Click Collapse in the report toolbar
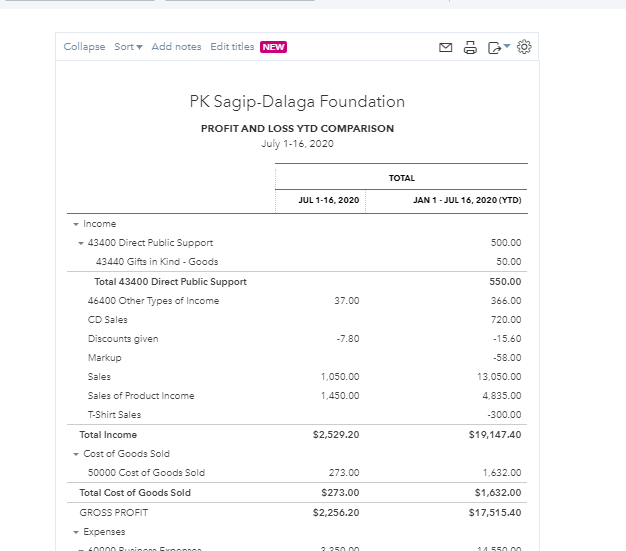This screenshot has height=551, width=626. pyautogui.click(x=84, y=47)
